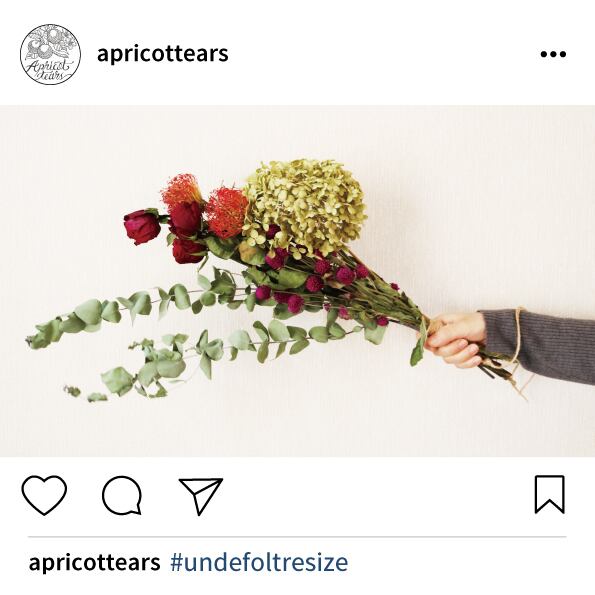The width and height of the screenshot is (595, 595).
Task: Open comments via the speech bubble icon
Action: click(x=122, y=495)
